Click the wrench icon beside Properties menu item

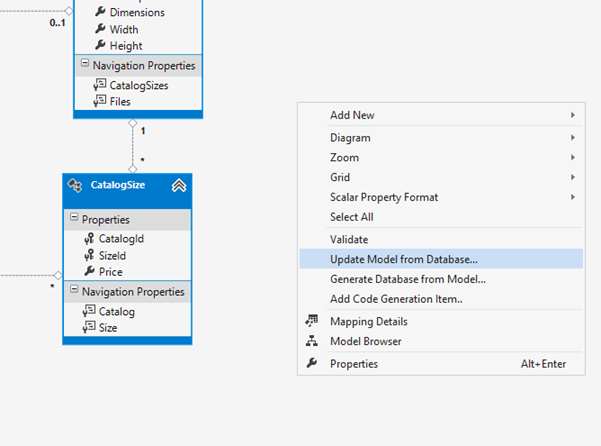(x=311, y=364)
